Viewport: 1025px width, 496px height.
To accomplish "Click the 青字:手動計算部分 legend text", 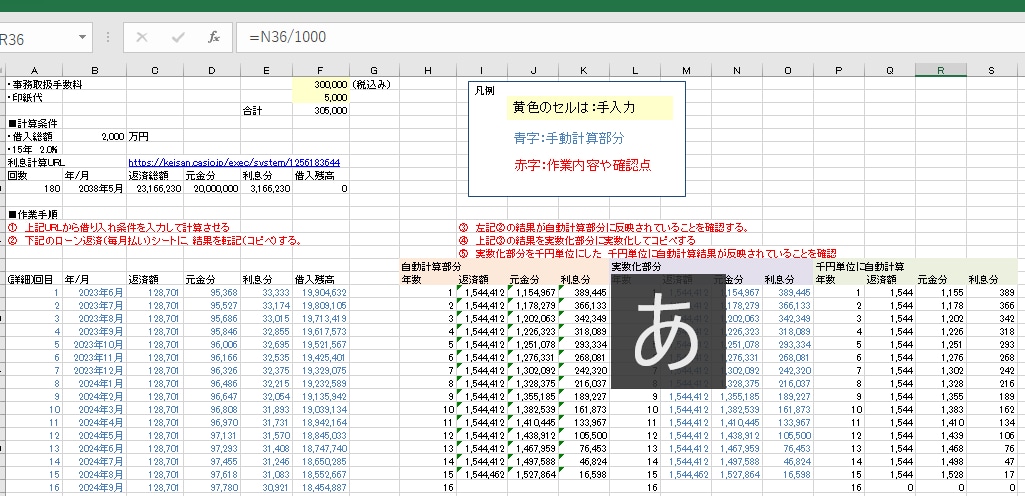I will tap(569, 139).
